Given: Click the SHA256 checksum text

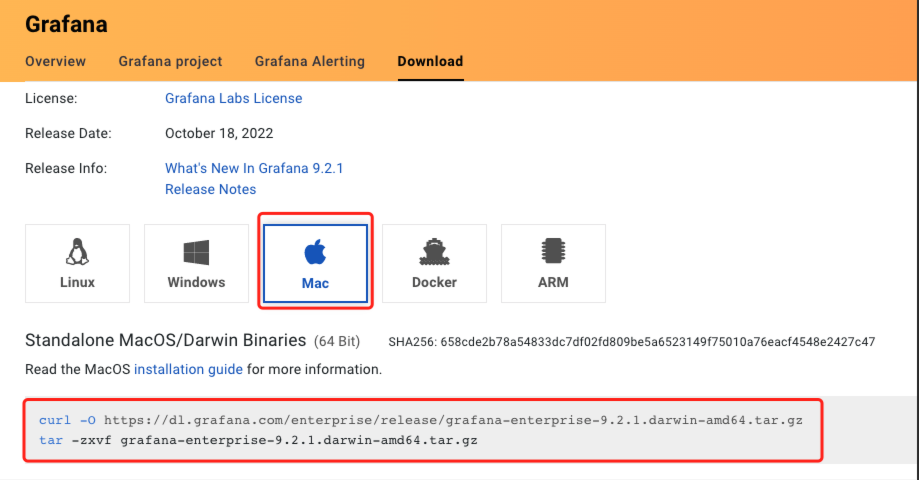Looking at the screenshot, I should (631, 342).
